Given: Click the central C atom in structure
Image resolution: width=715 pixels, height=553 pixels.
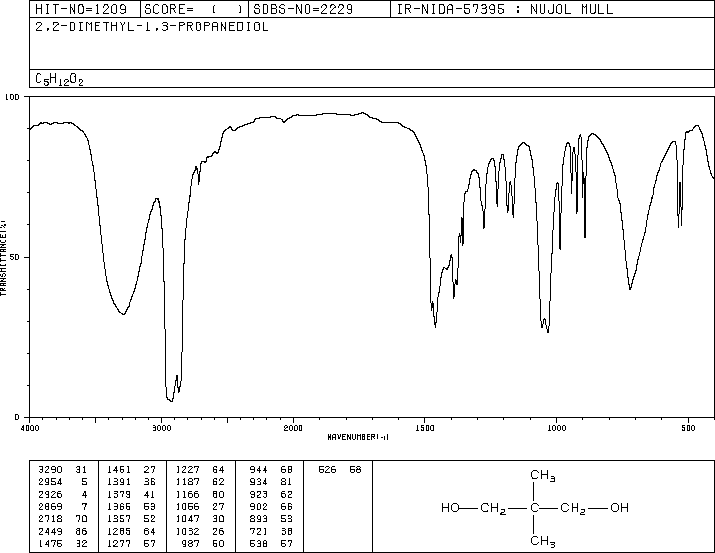Looking at the screenshot, I should [534, 507].
